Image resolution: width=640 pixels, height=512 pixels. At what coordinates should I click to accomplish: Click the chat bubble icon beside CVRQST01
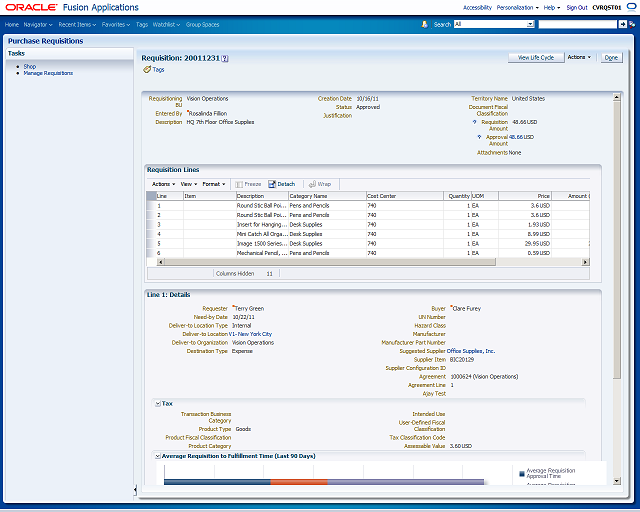631,7
